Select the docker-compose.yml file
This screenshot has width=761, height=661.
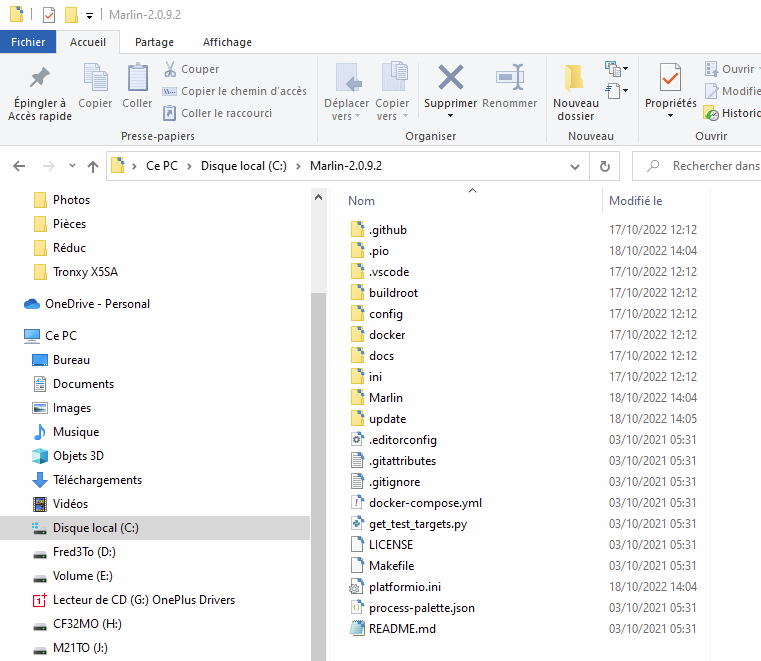[425, 503]
